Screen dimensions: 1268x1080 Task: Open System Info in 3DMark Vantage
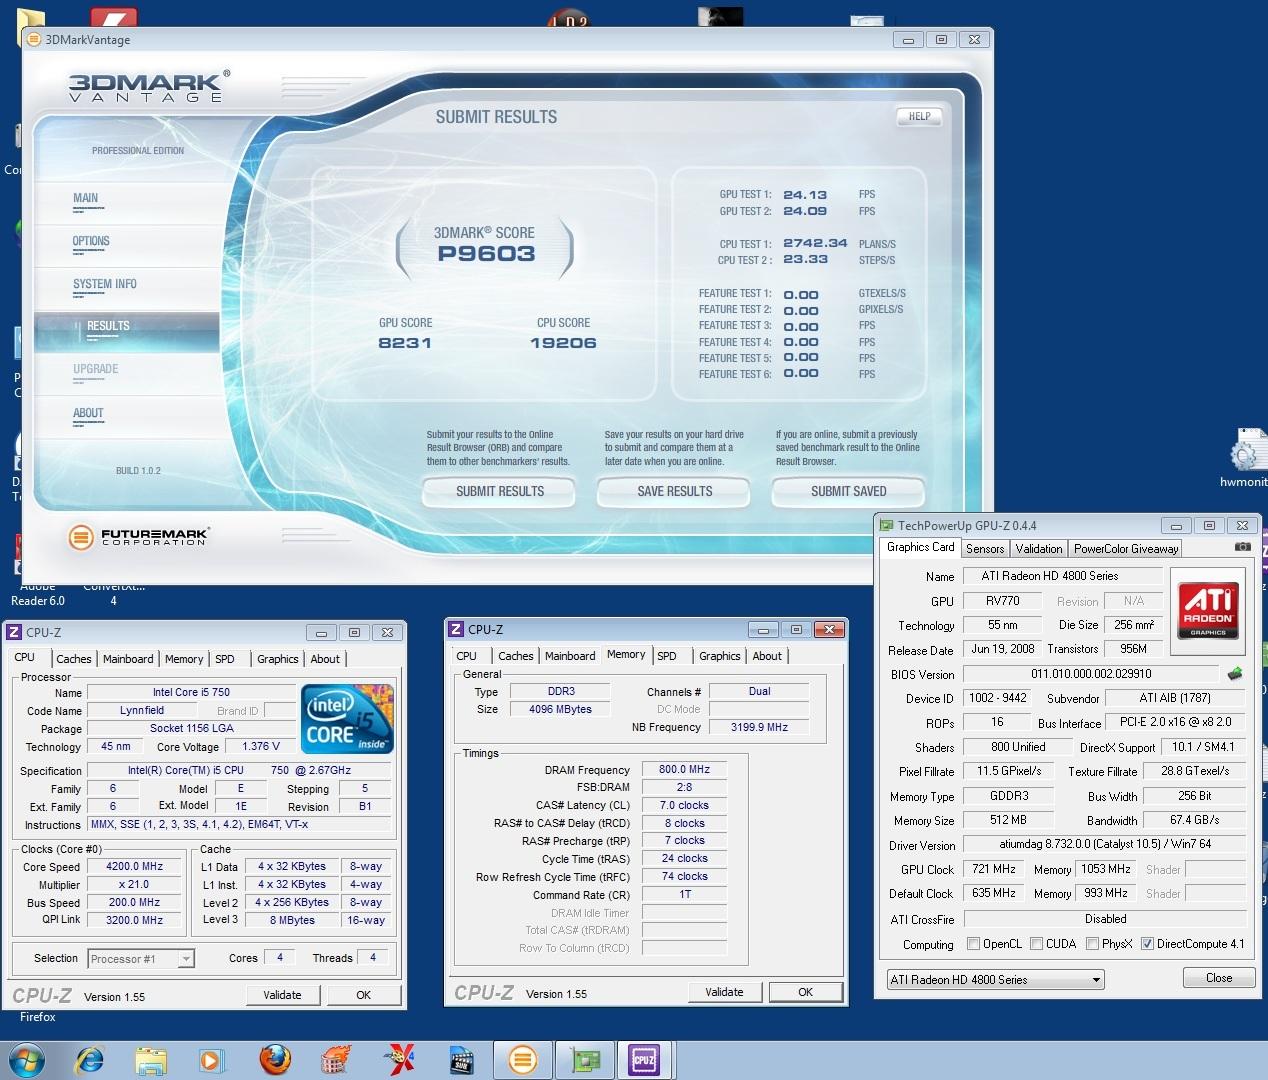104,284
